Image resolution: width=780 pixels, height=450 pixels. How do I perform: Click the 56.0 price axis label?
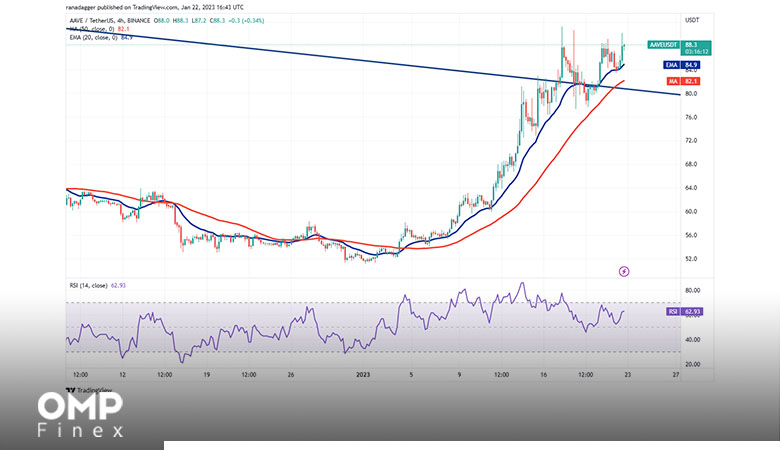point(692,235)
